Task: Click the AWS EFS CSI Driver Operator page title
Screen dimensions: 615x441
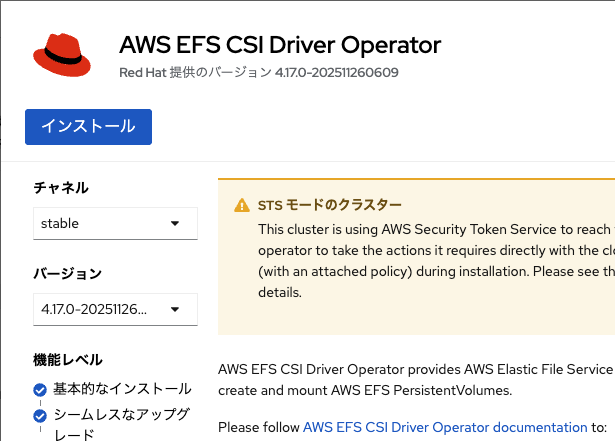Action: 279,45
